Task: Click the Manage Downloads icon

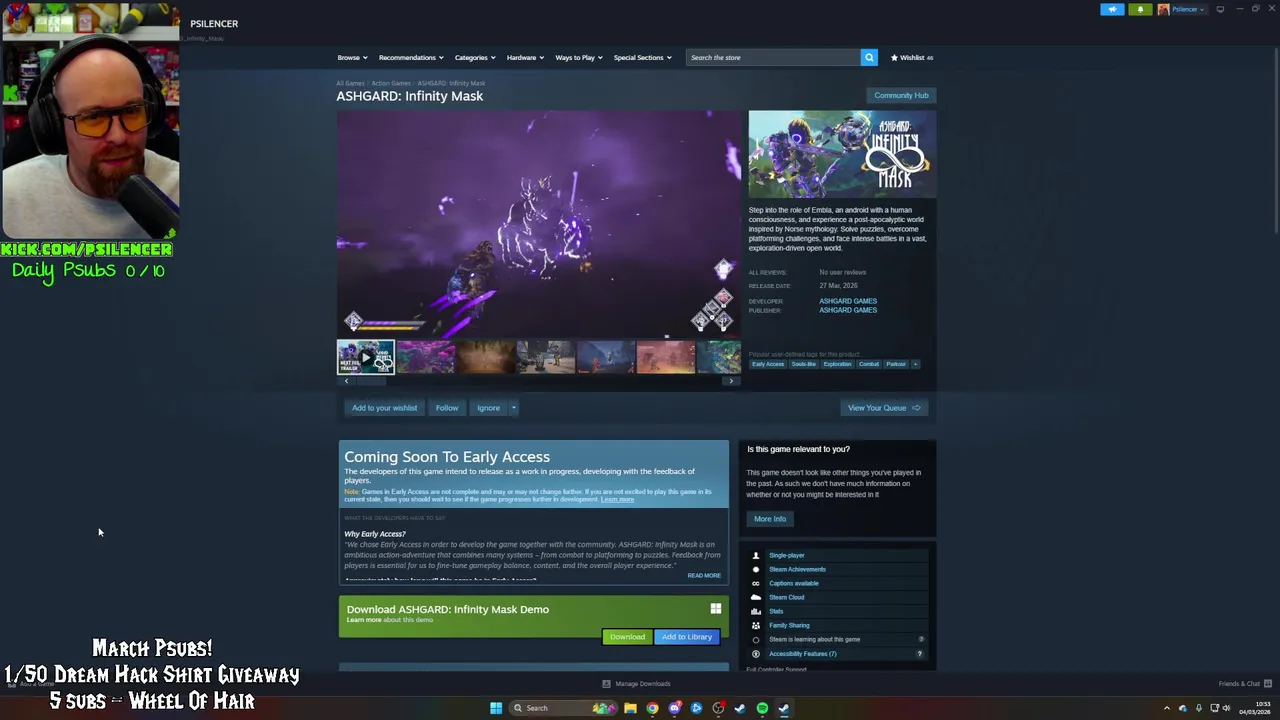Action: (606, 684)
